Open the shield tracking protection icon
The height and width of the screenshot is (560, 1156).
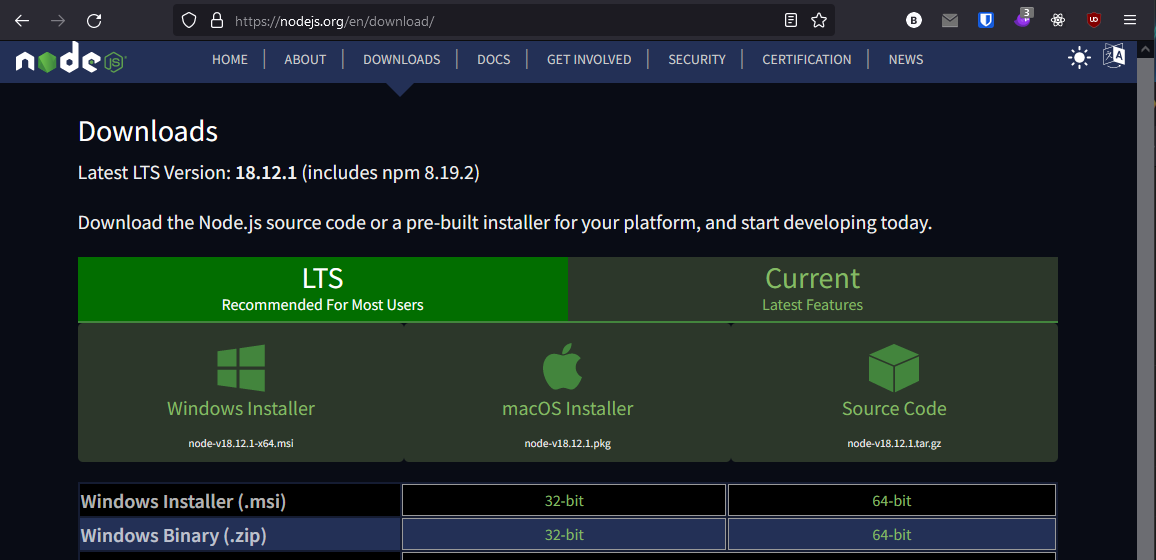click(x=189, y=21)
